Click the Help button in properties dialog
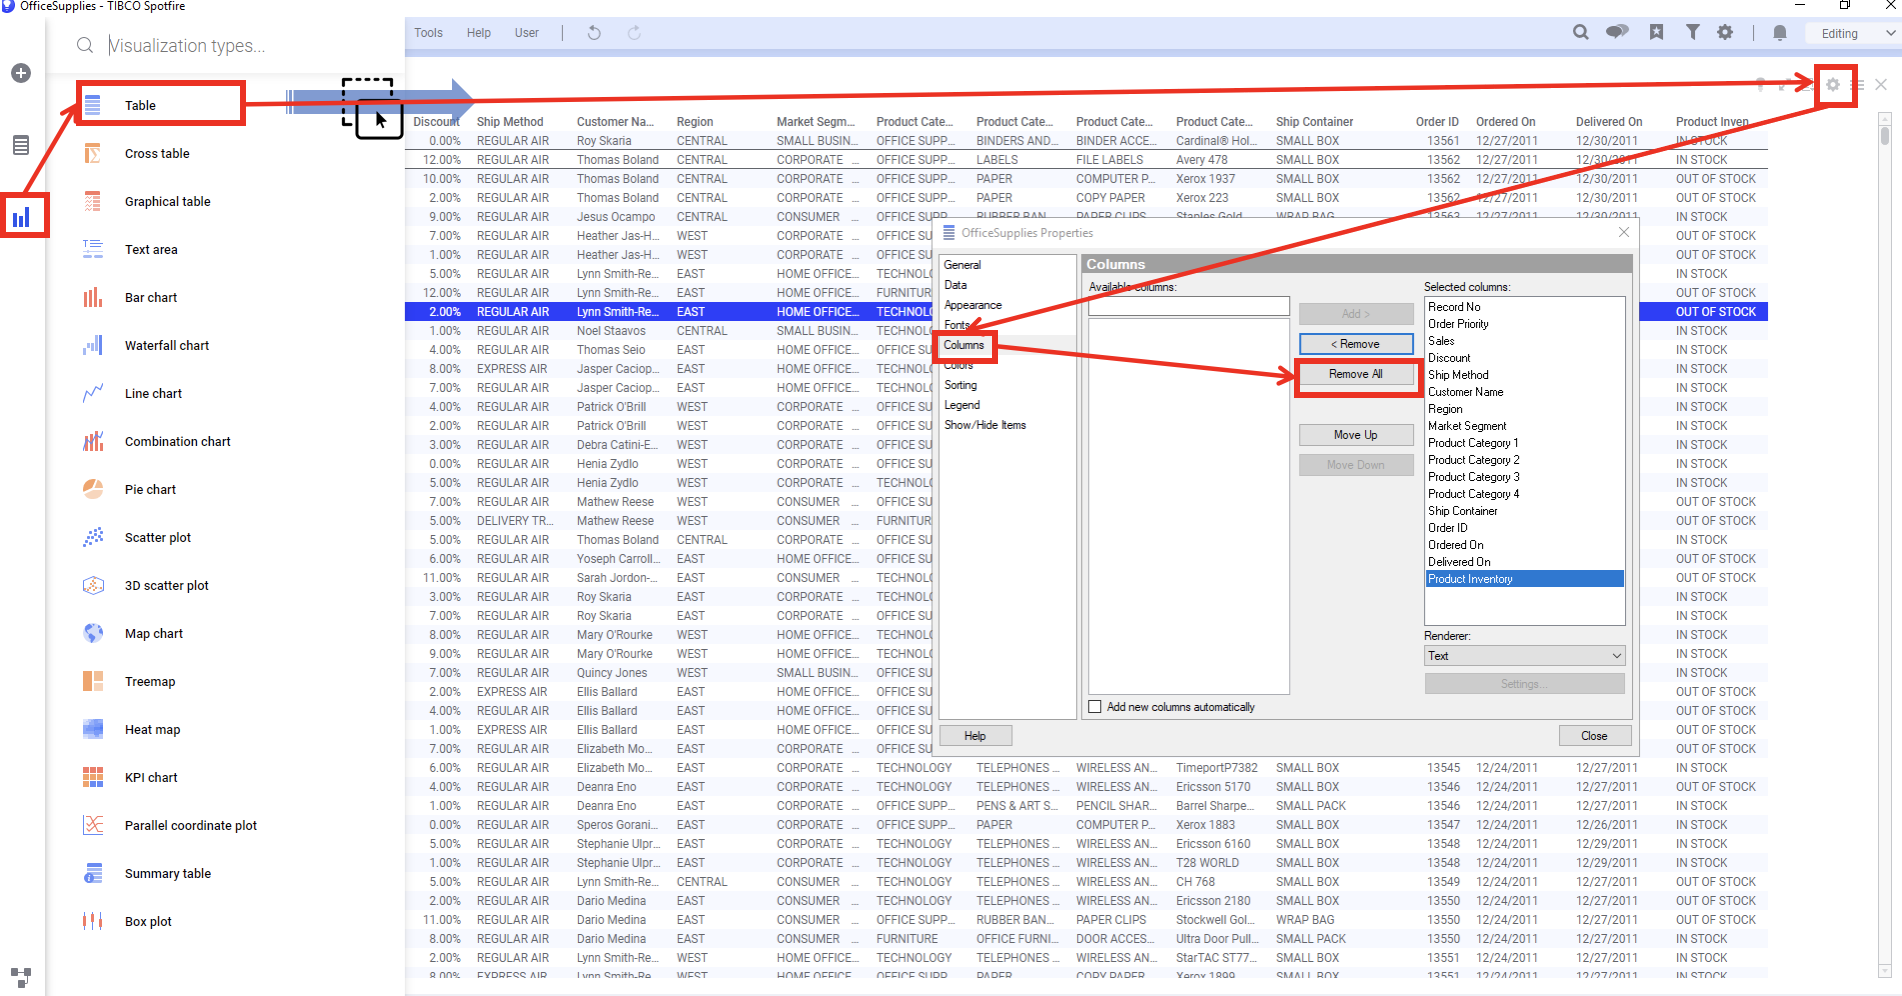The height and width of the screenshot is (996, 1902). coord(975,736)
